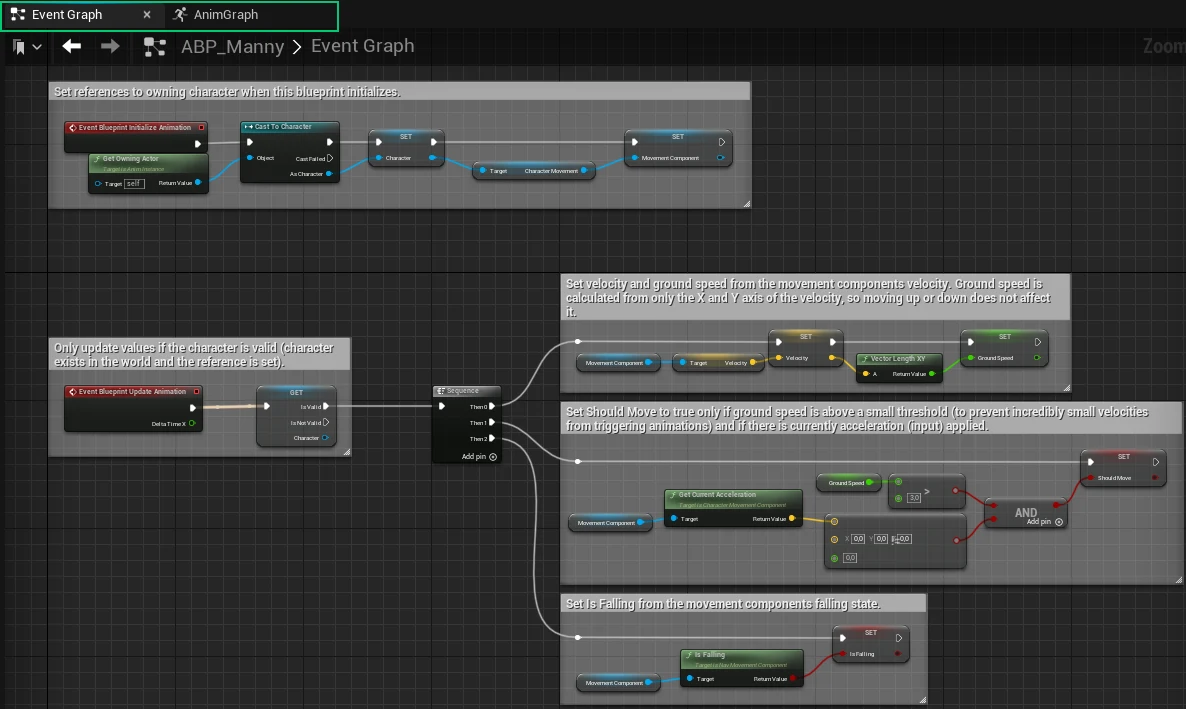Add a pin on the AND node
The height and width of the screenshot is (709, 1186).
pos(1058,522)
